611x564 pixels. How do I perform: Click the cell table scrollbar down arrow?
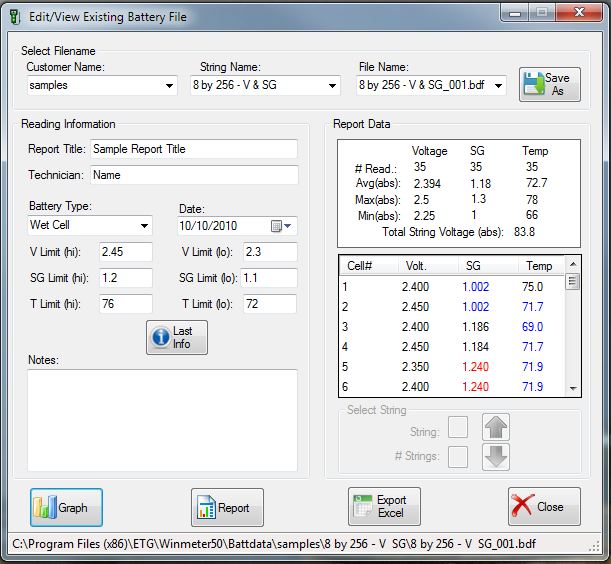573,387
